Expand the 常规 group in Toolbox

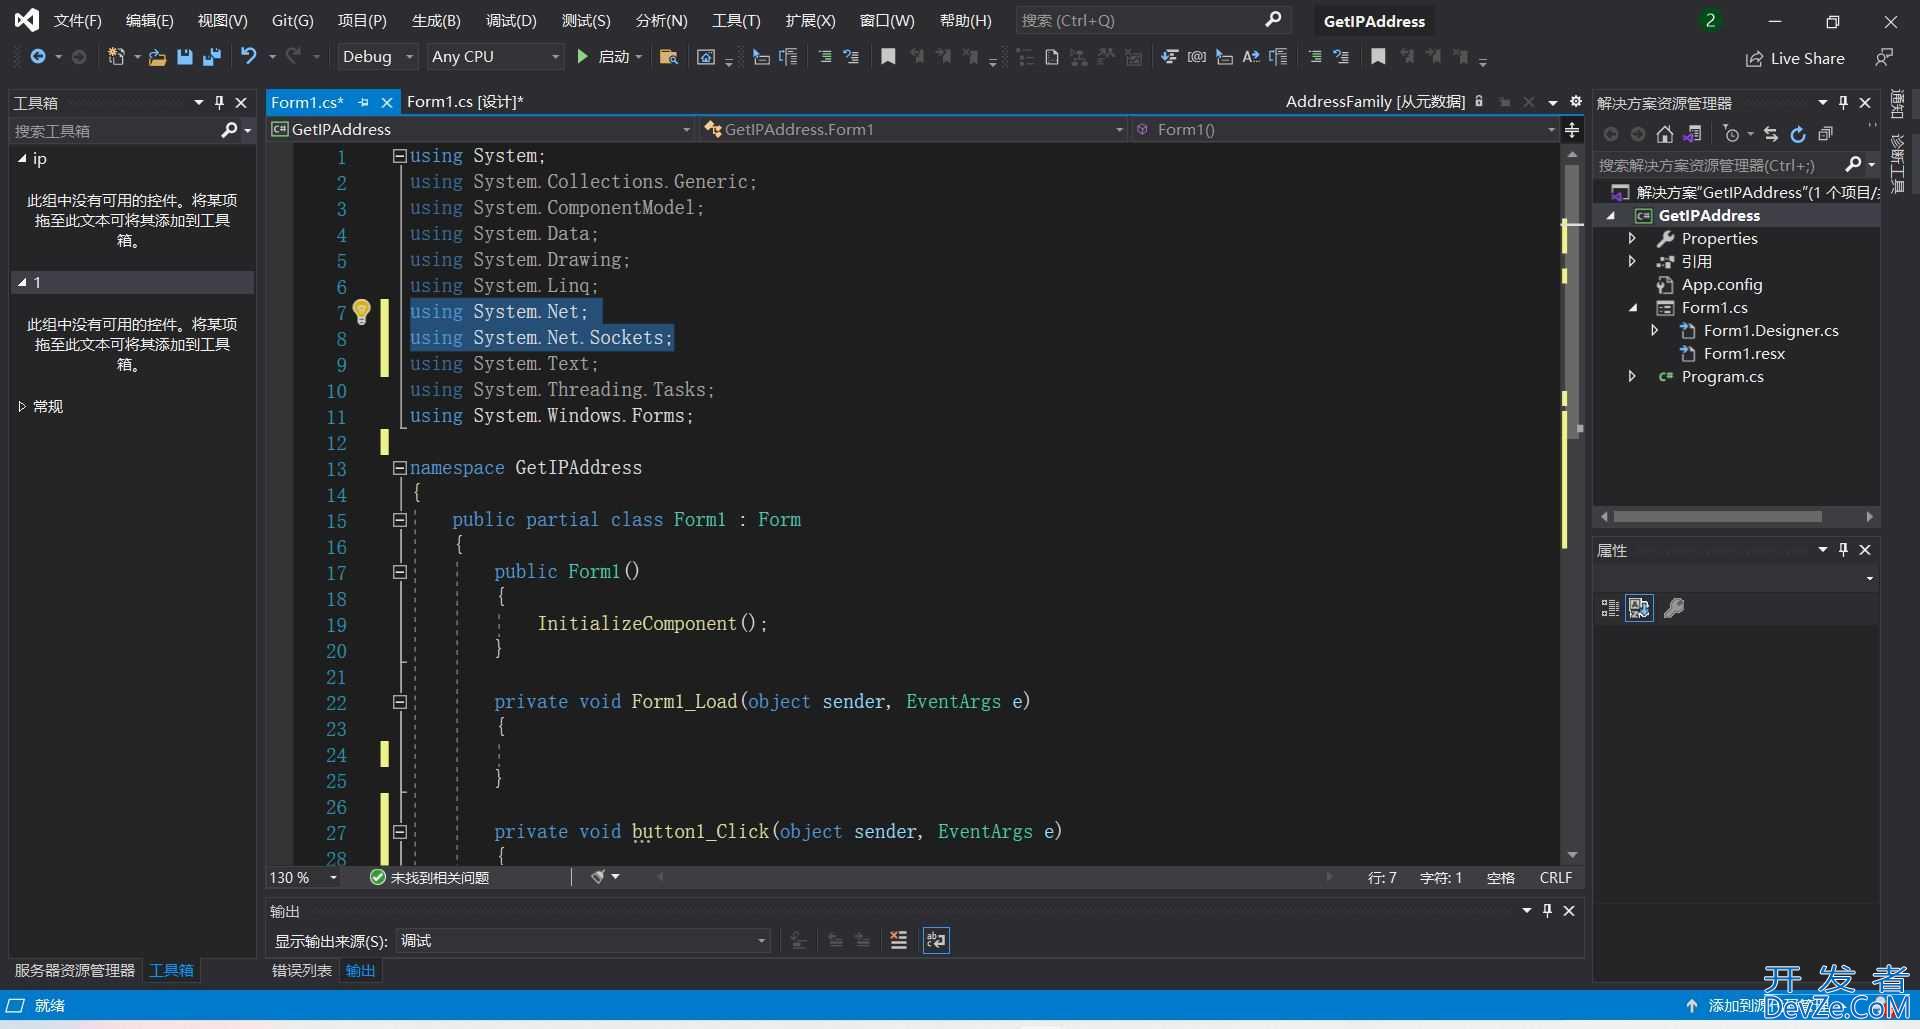coord(22,406)
